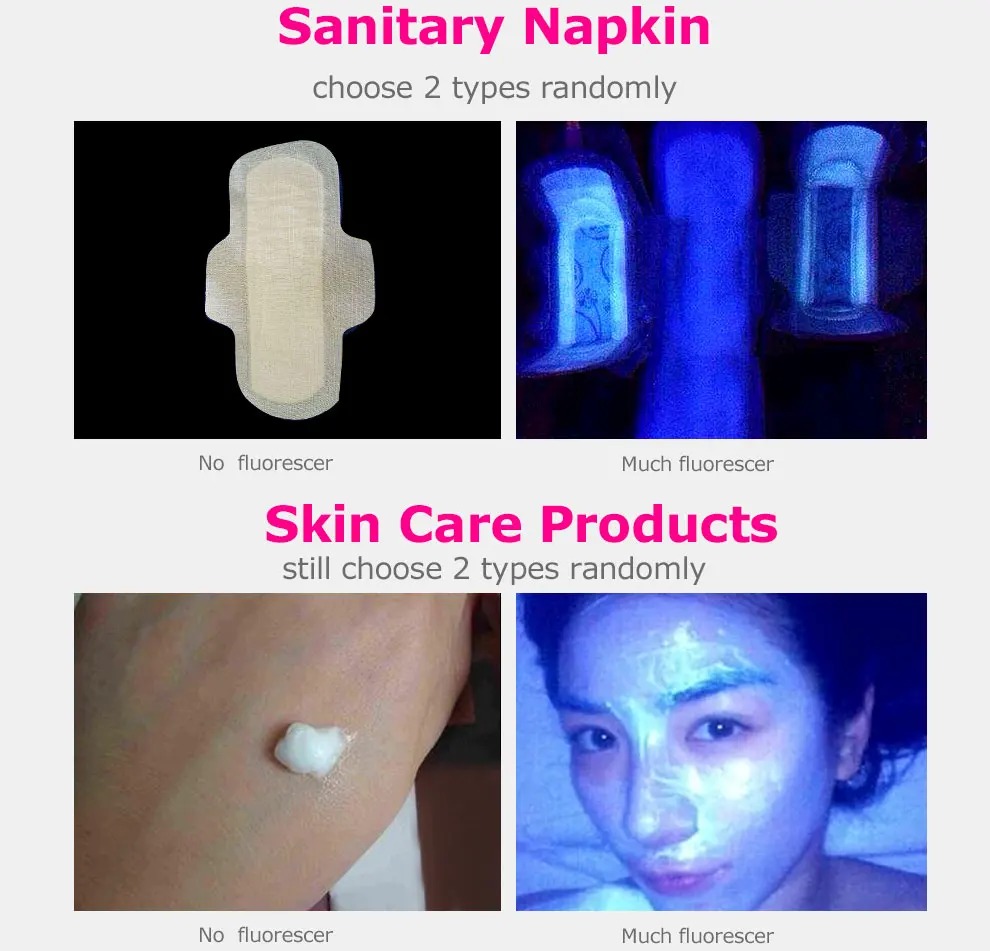Click the 'No fluorescer' caption under the hand photo
Viewport: 990px width, 951px height.
pos(265,935)
